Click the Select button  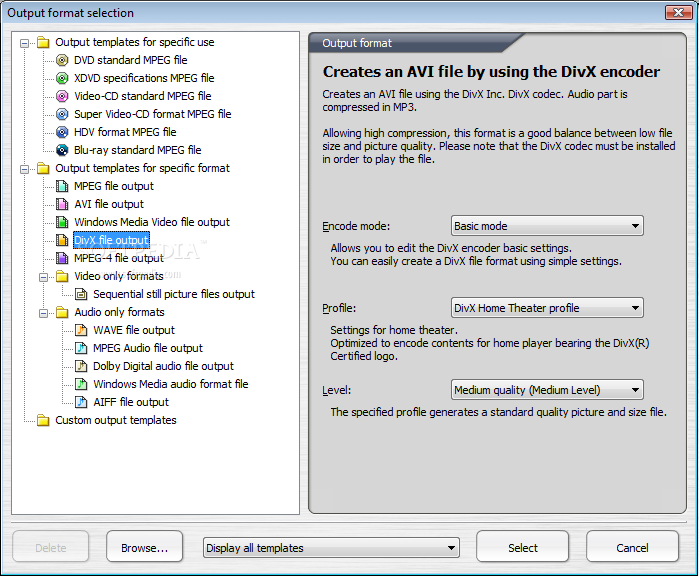click(x=522, y=547)
